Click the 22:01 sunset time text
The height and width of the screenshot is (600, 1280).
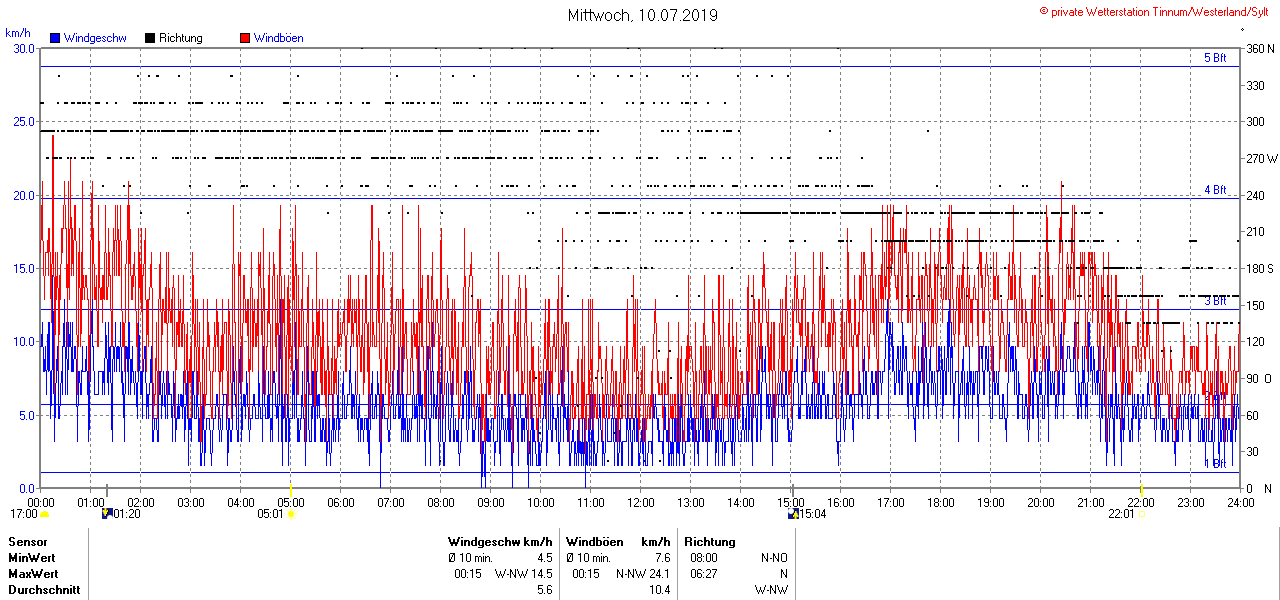[1122, 514]
